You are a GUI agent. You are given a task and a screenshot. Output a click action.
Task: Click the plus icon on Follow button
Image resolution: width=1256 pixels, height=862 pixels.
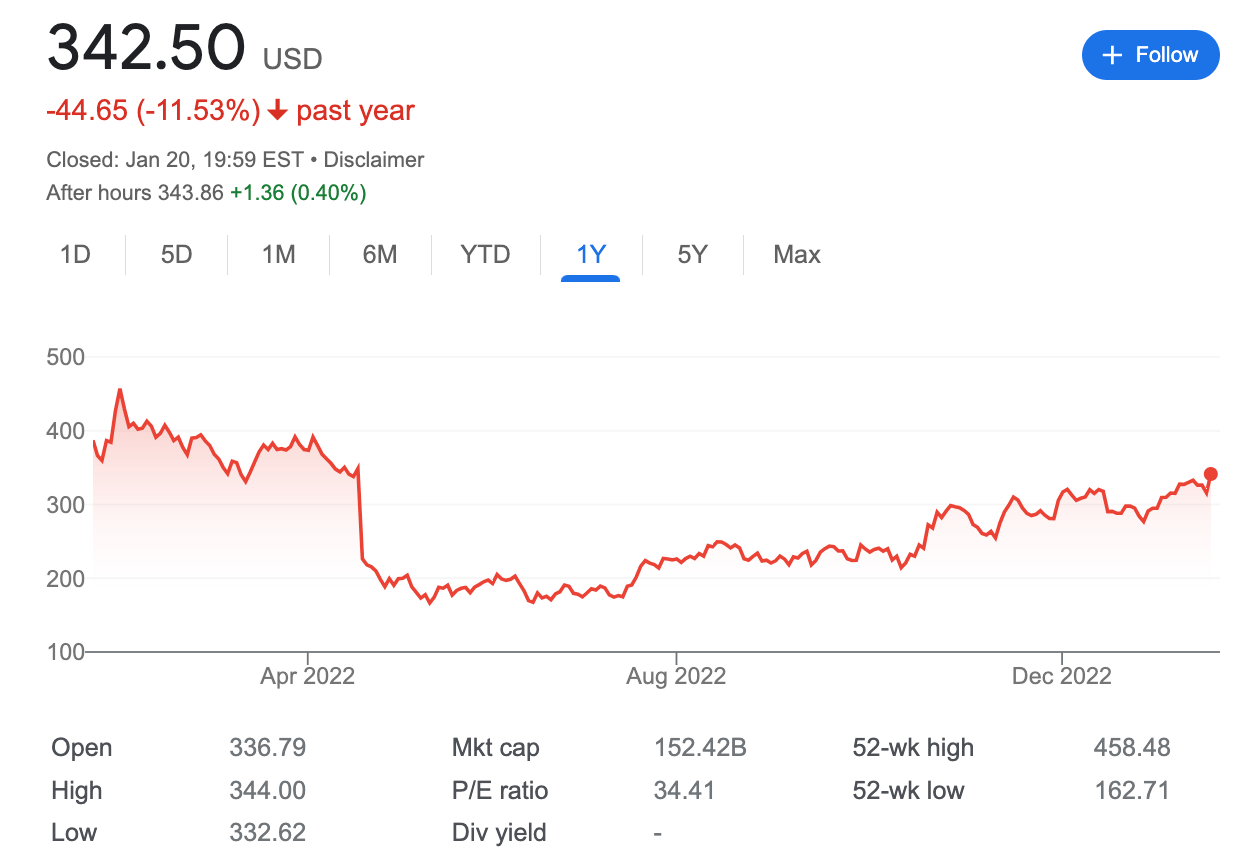[1112, 55]
